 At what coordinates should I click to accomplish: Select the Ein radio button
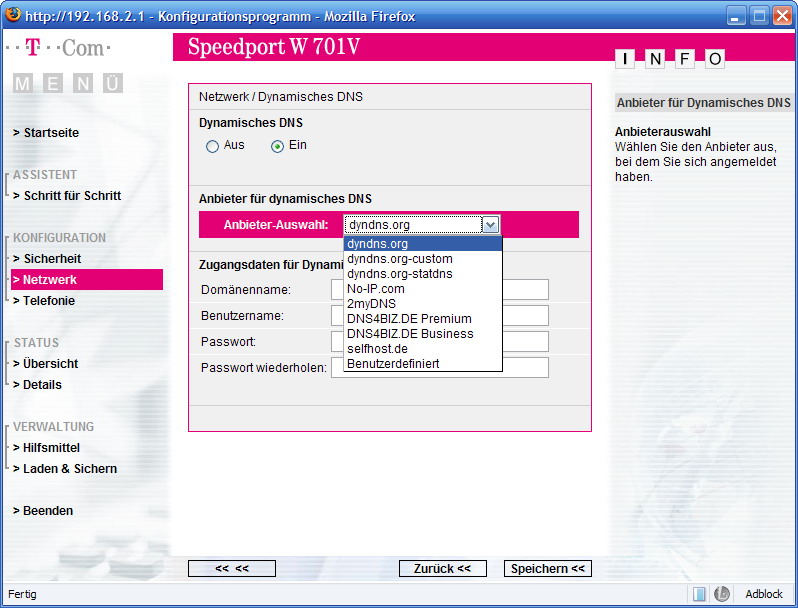(x=277, y=147)
